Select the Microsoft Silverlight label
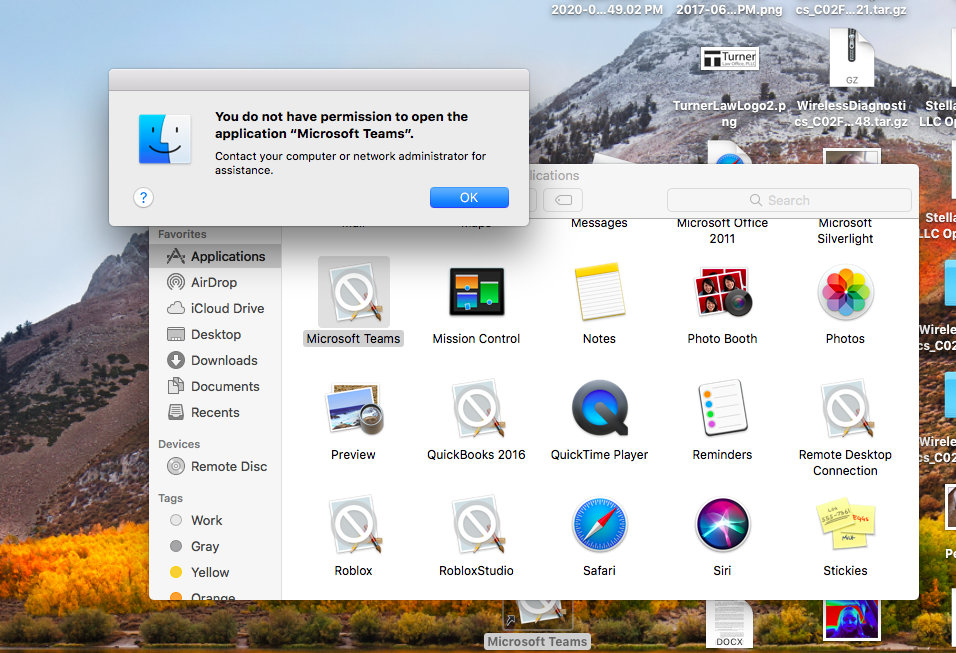The width and height of the screenshot is (956, 653). coord(845,231)
